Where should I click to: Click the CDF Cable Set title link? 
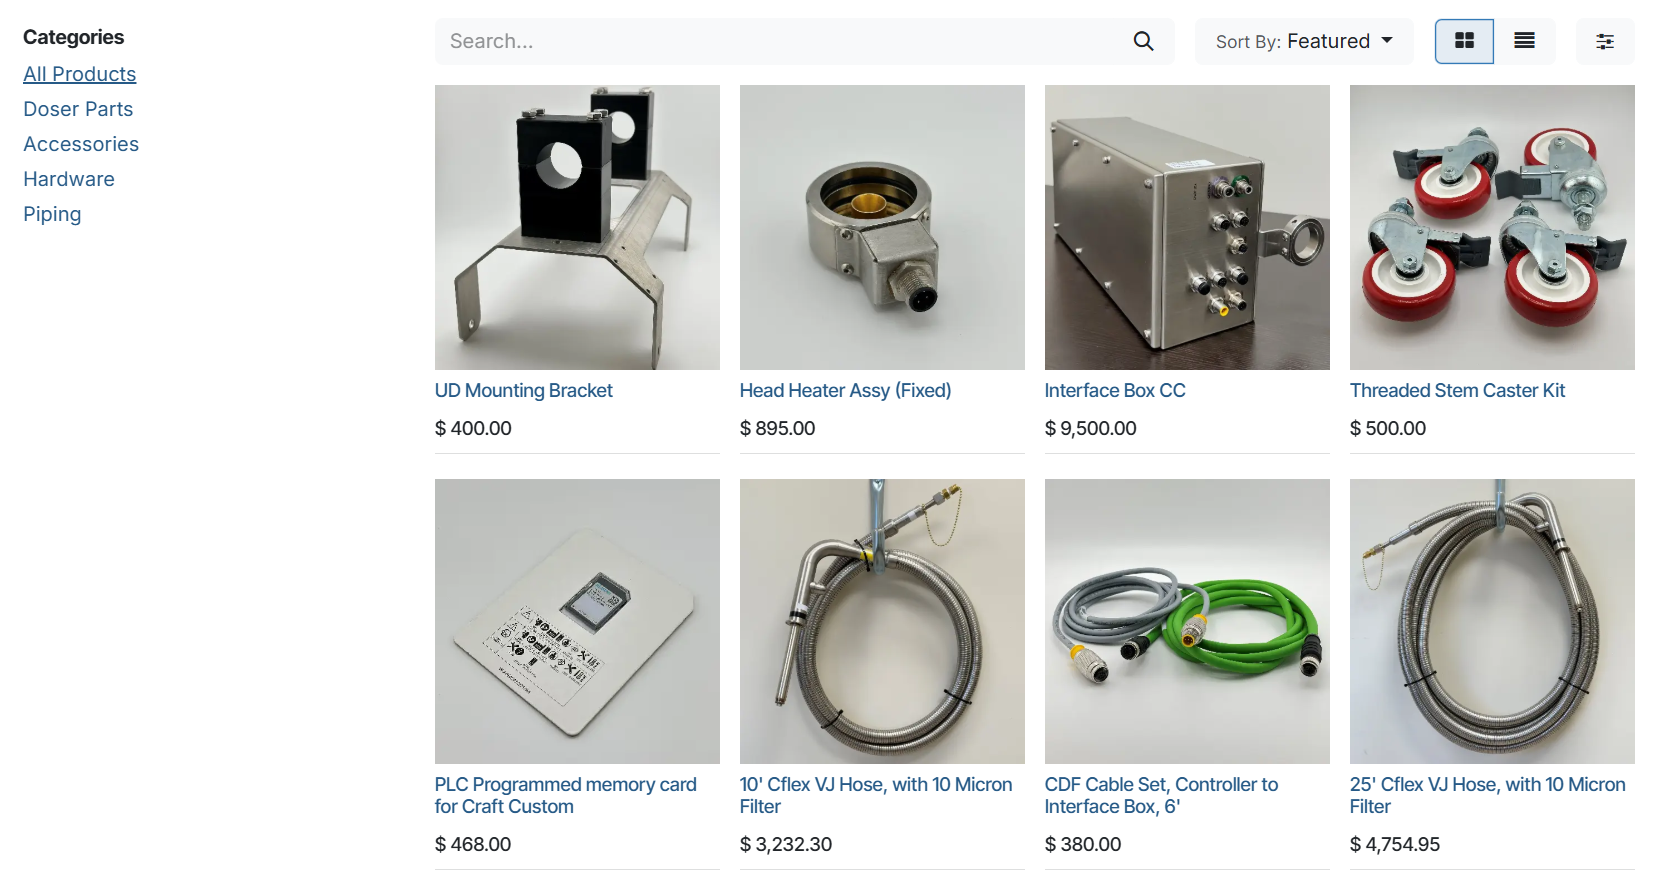tap(1161, 796)
